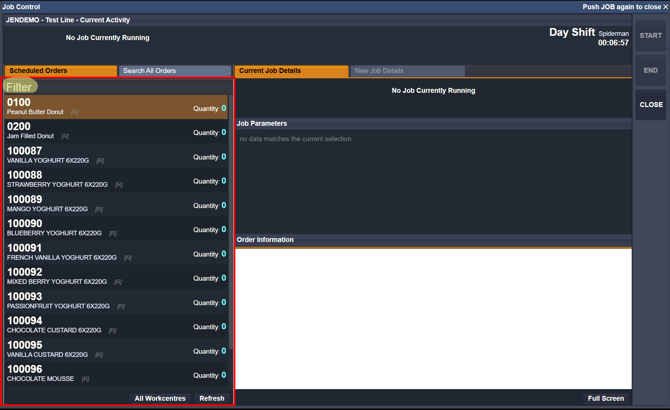The height and width of the screenshot is (410, 670).
Task: Click the END button
Action: [x=650, y=70]
